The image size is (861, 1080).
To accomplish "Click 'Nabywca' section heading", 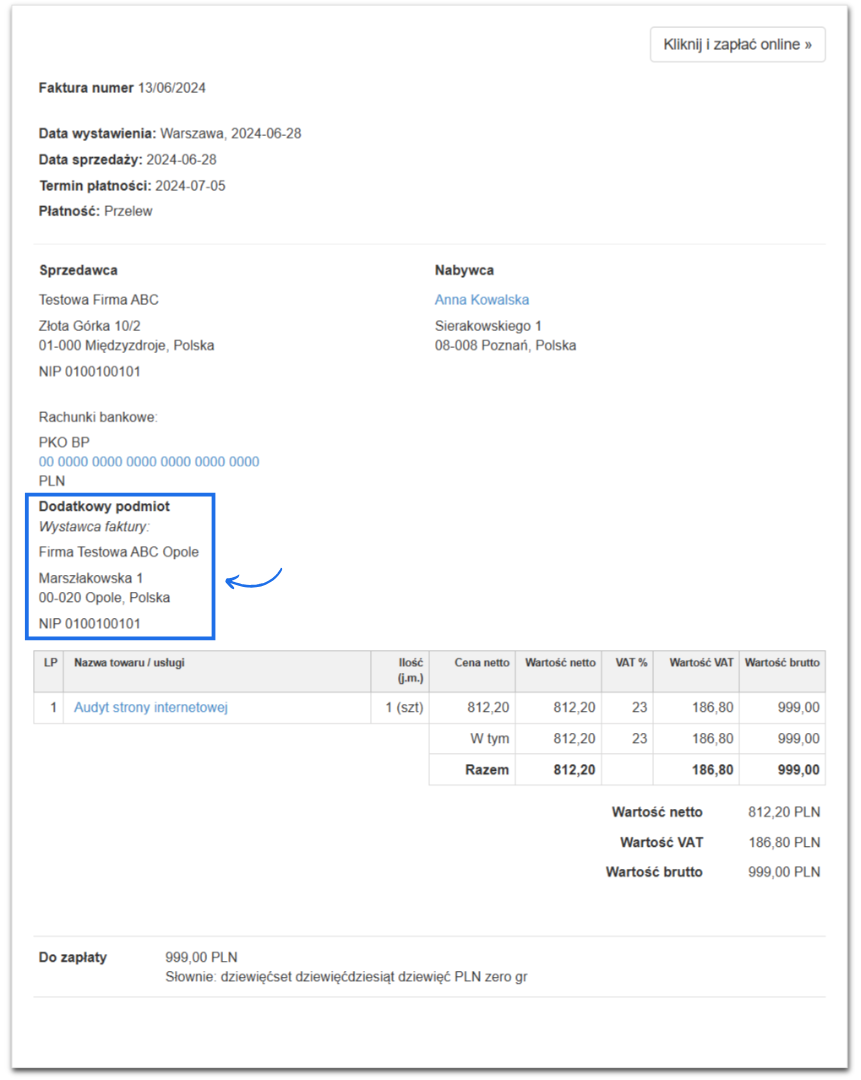I will point(464,270).
